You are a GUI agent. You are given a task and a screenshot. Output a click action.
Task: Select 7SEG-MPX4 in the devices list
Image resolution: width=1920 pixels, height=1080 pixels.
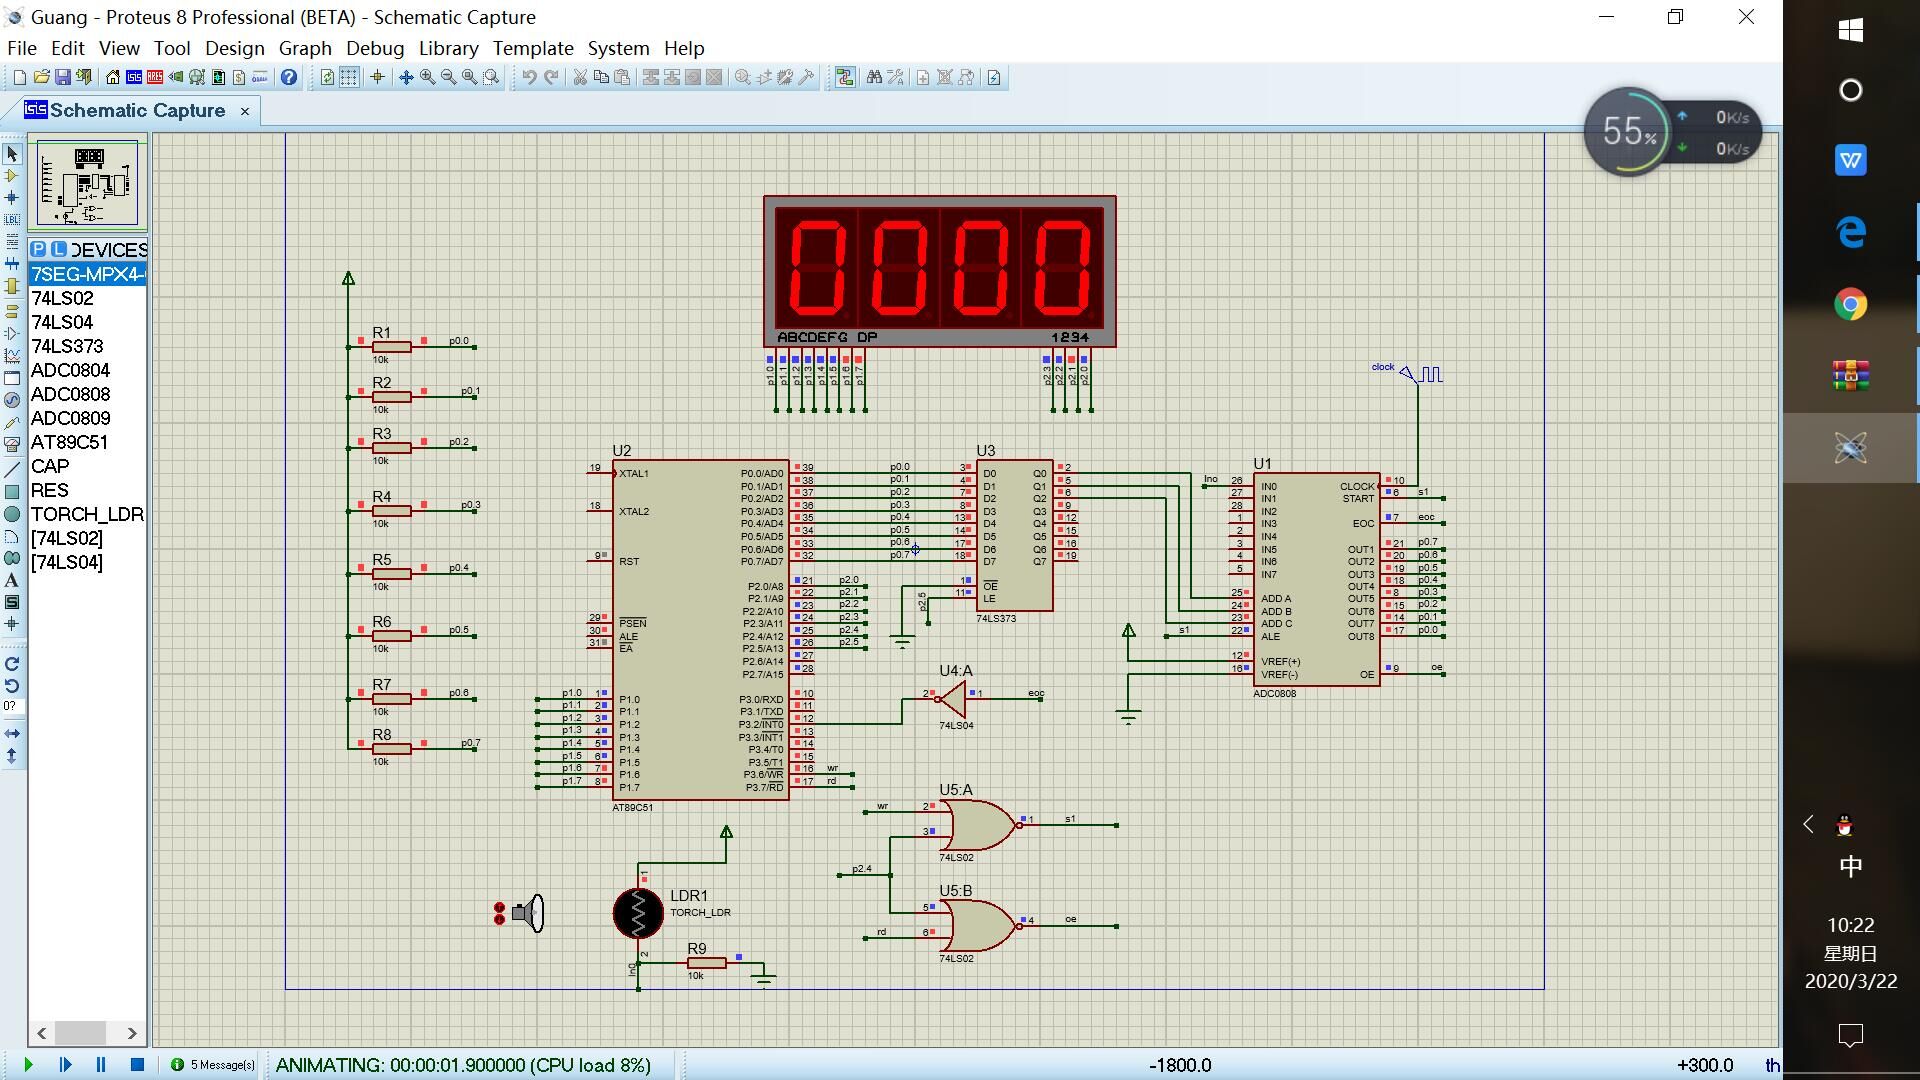(x=88, y=274)
